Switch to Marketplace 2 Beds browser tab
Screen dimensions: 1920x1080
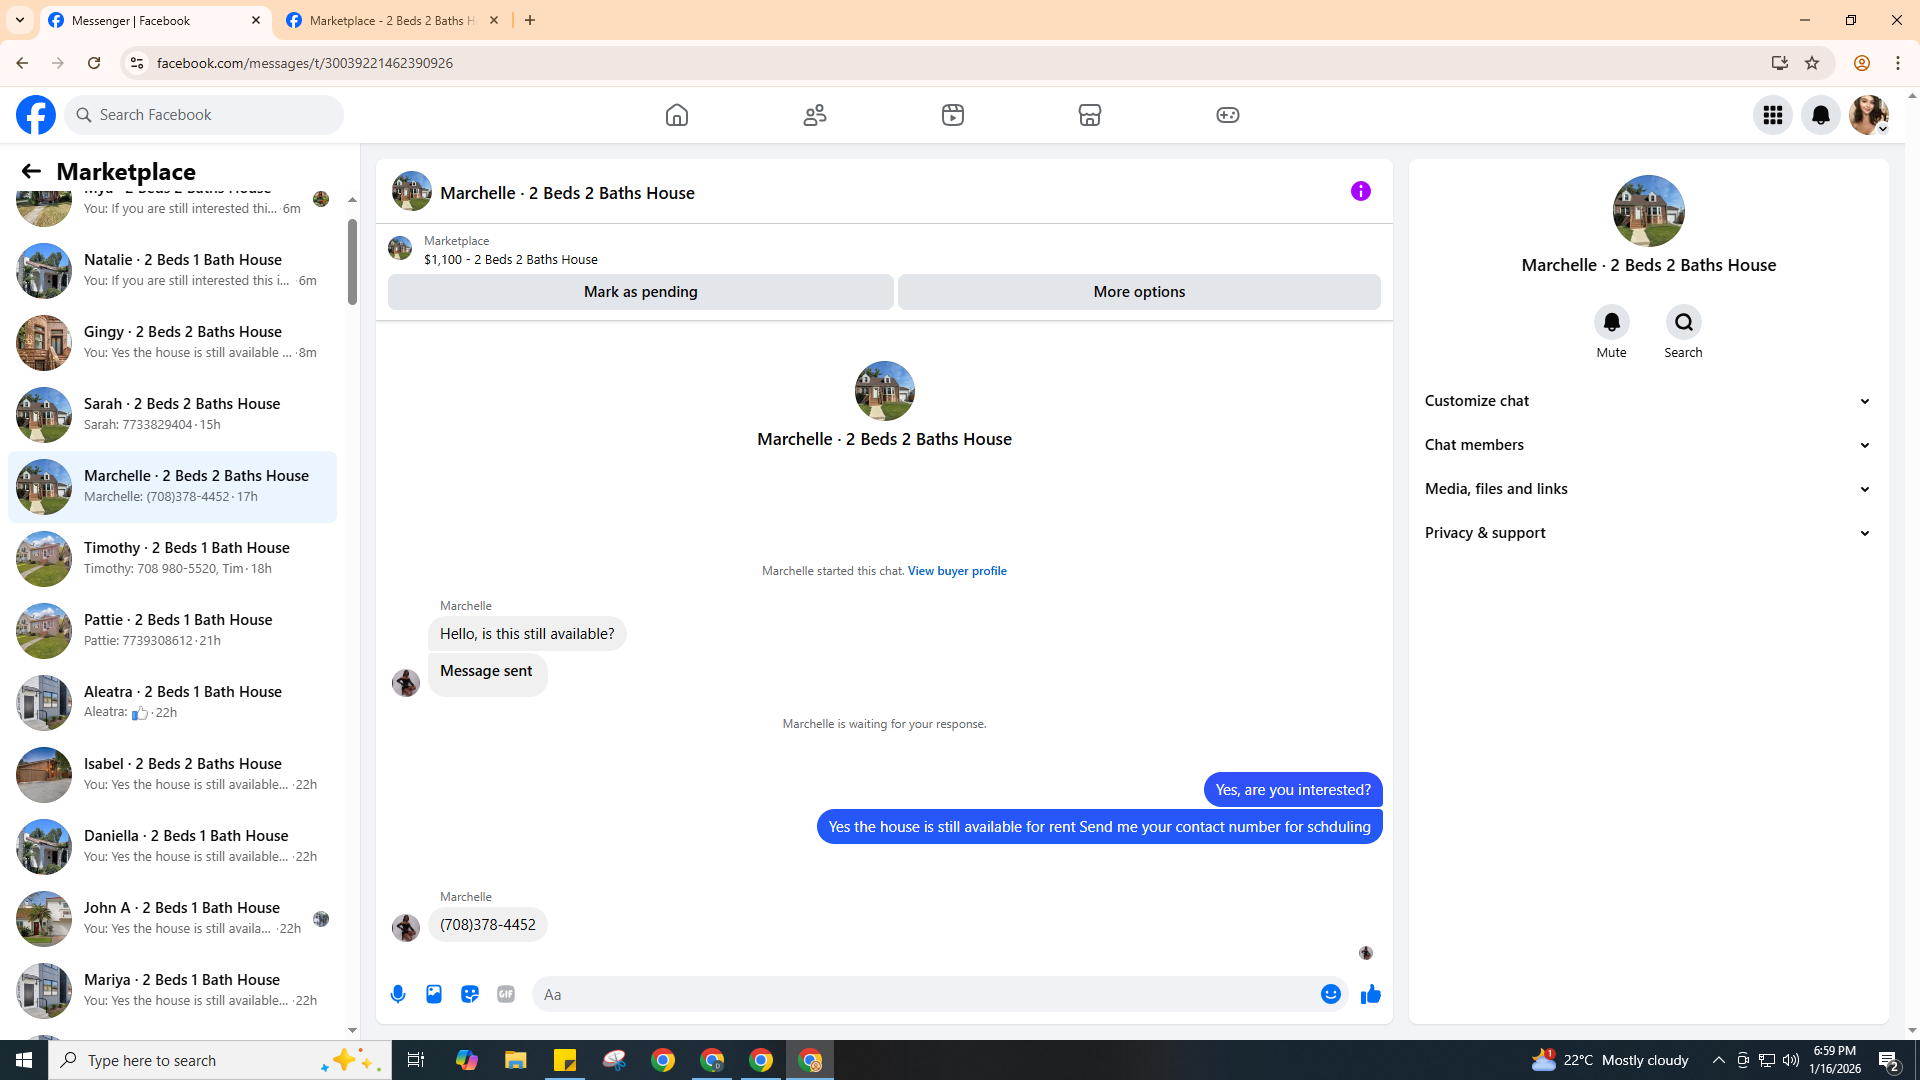[x=392, y=20]
